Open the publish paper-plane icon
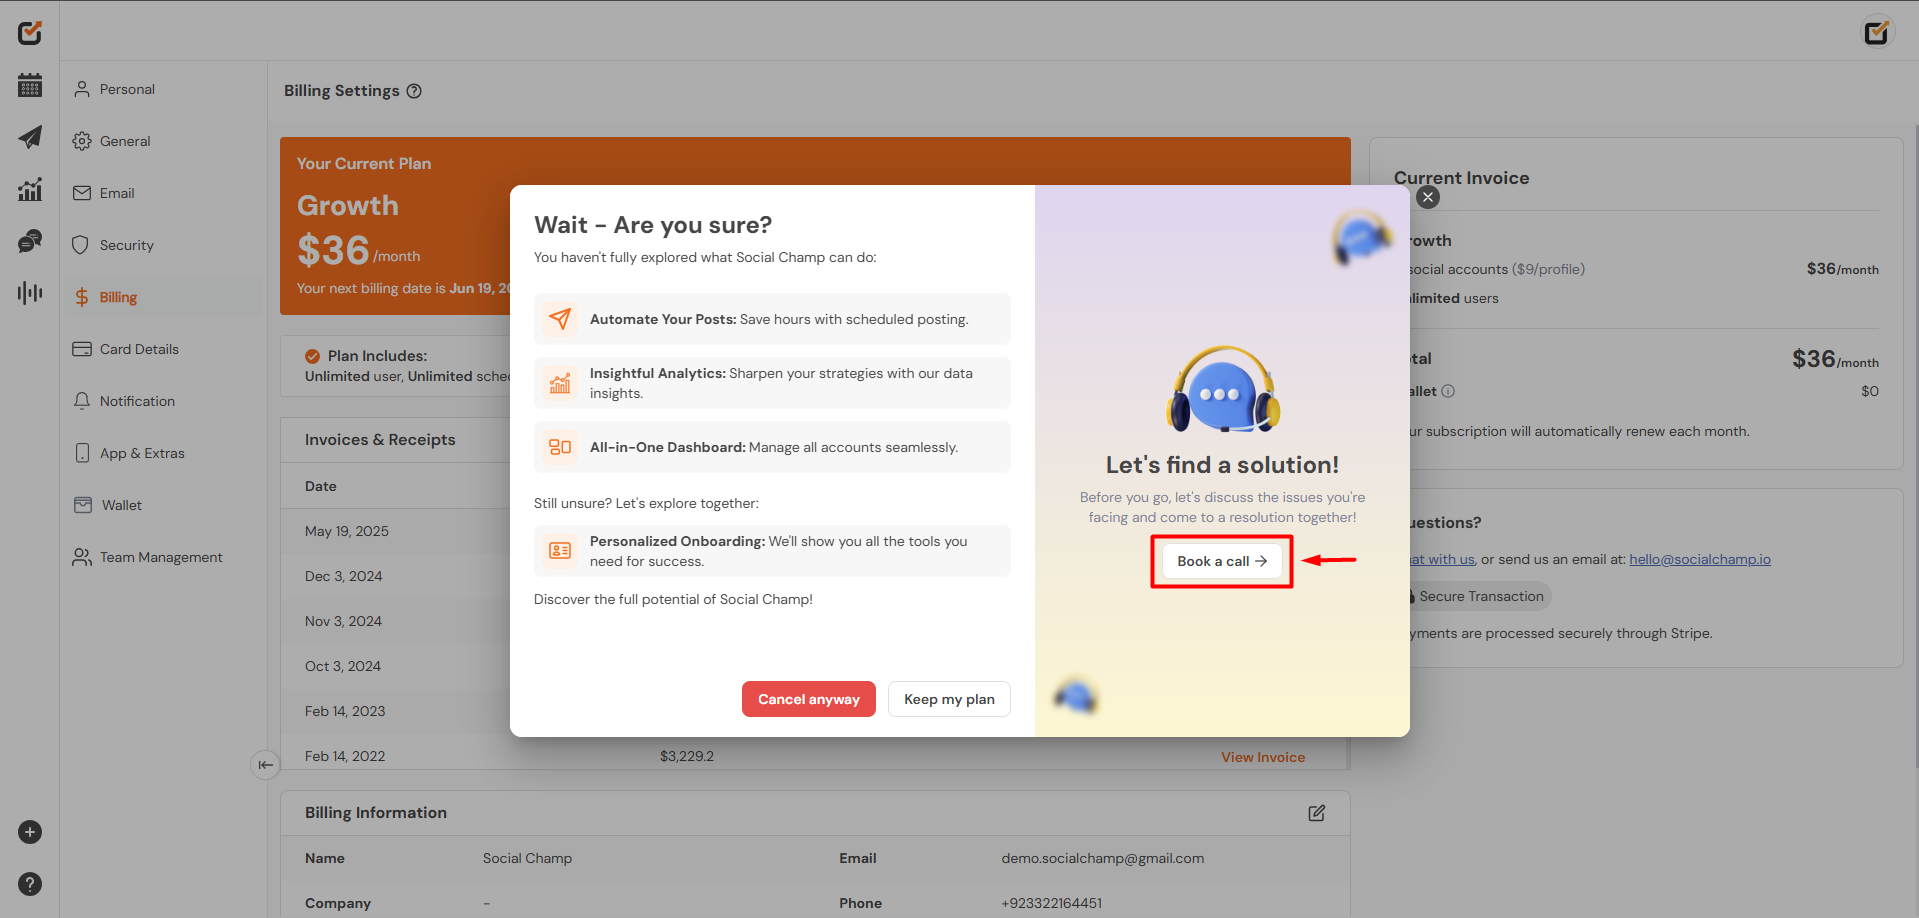The height and width of the screenshot is (918, 1919). 30,137
